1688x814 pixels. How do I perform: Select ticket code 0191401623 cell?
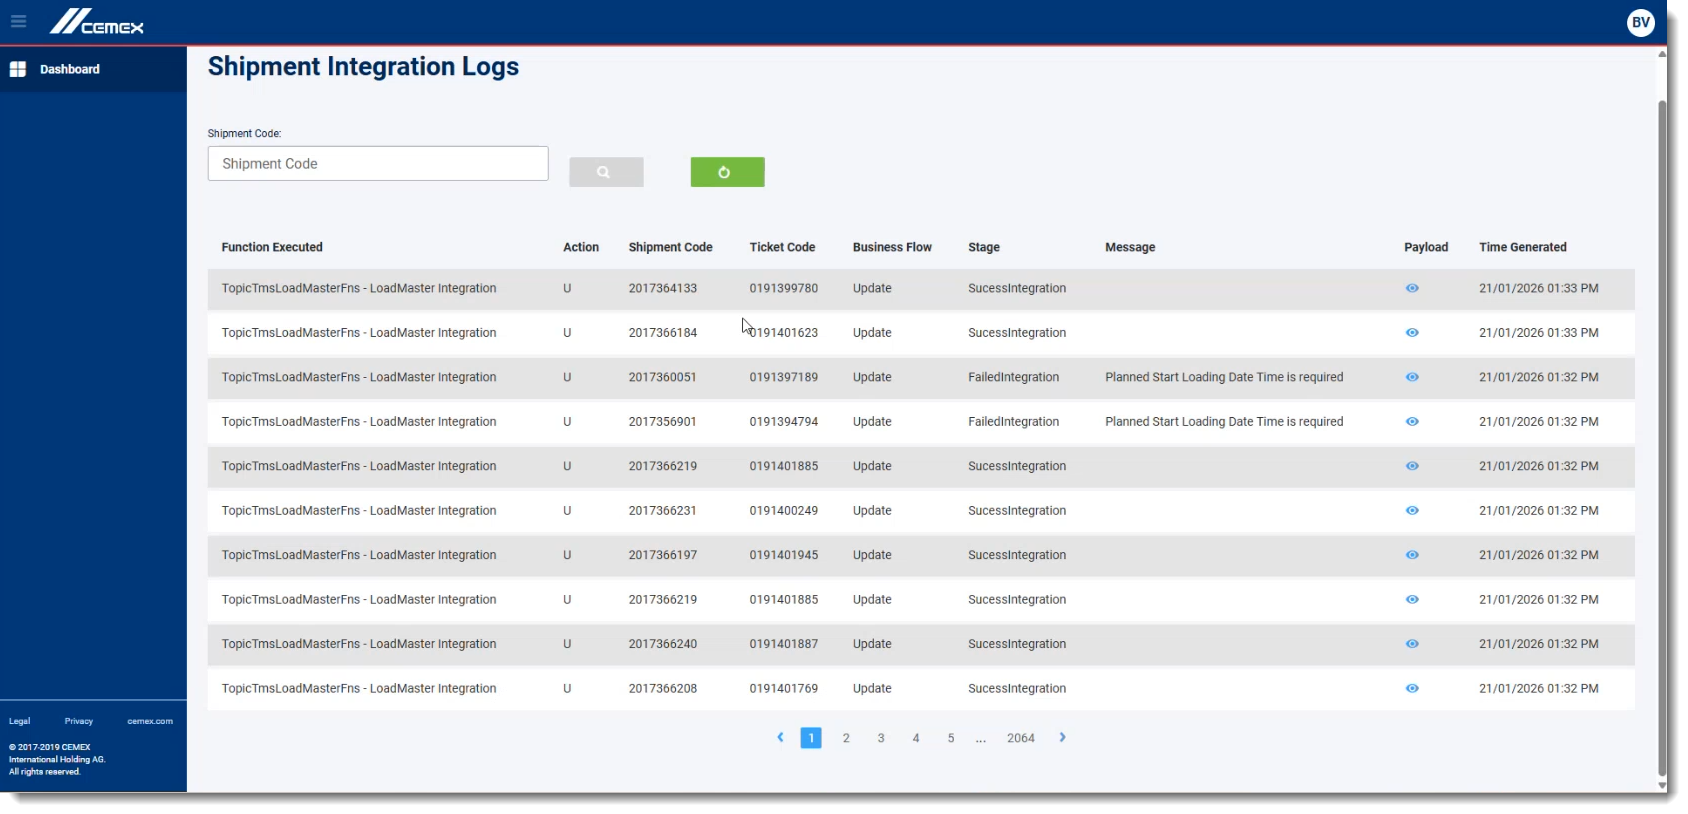pyautogui.click(x=784, y=333)
